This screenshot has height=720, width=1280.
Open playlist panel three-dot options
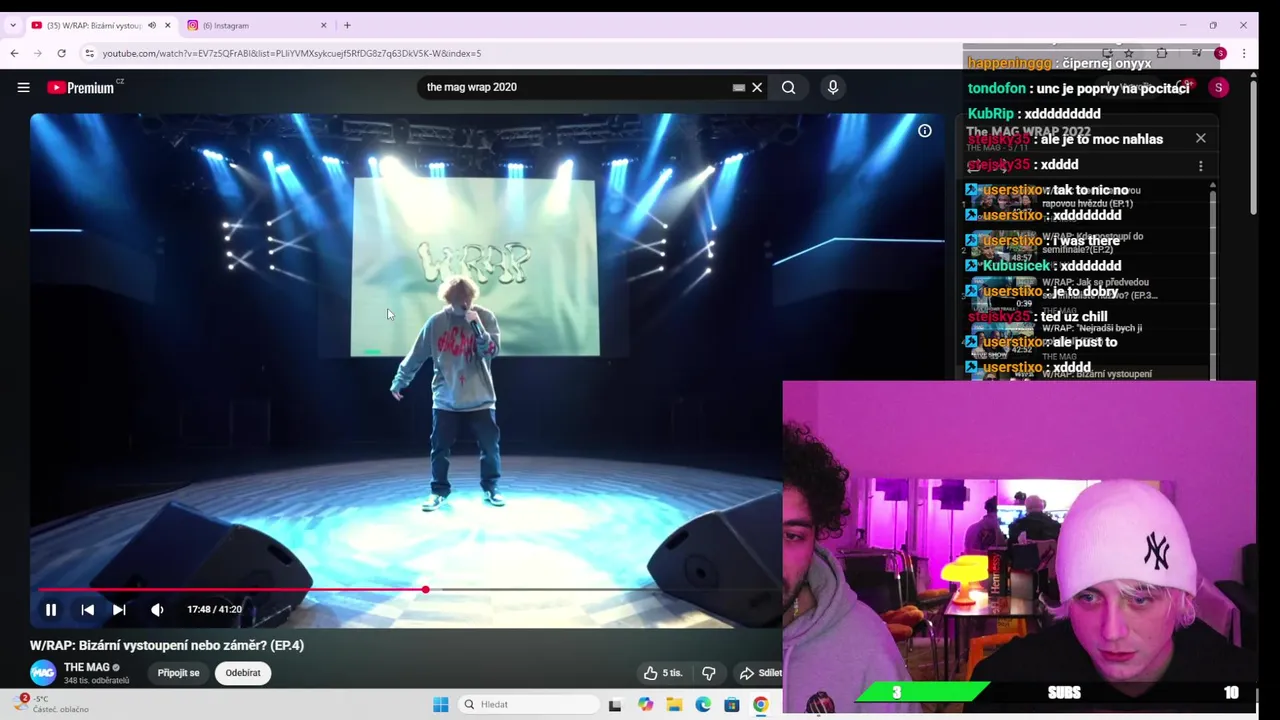[1200, 166]
